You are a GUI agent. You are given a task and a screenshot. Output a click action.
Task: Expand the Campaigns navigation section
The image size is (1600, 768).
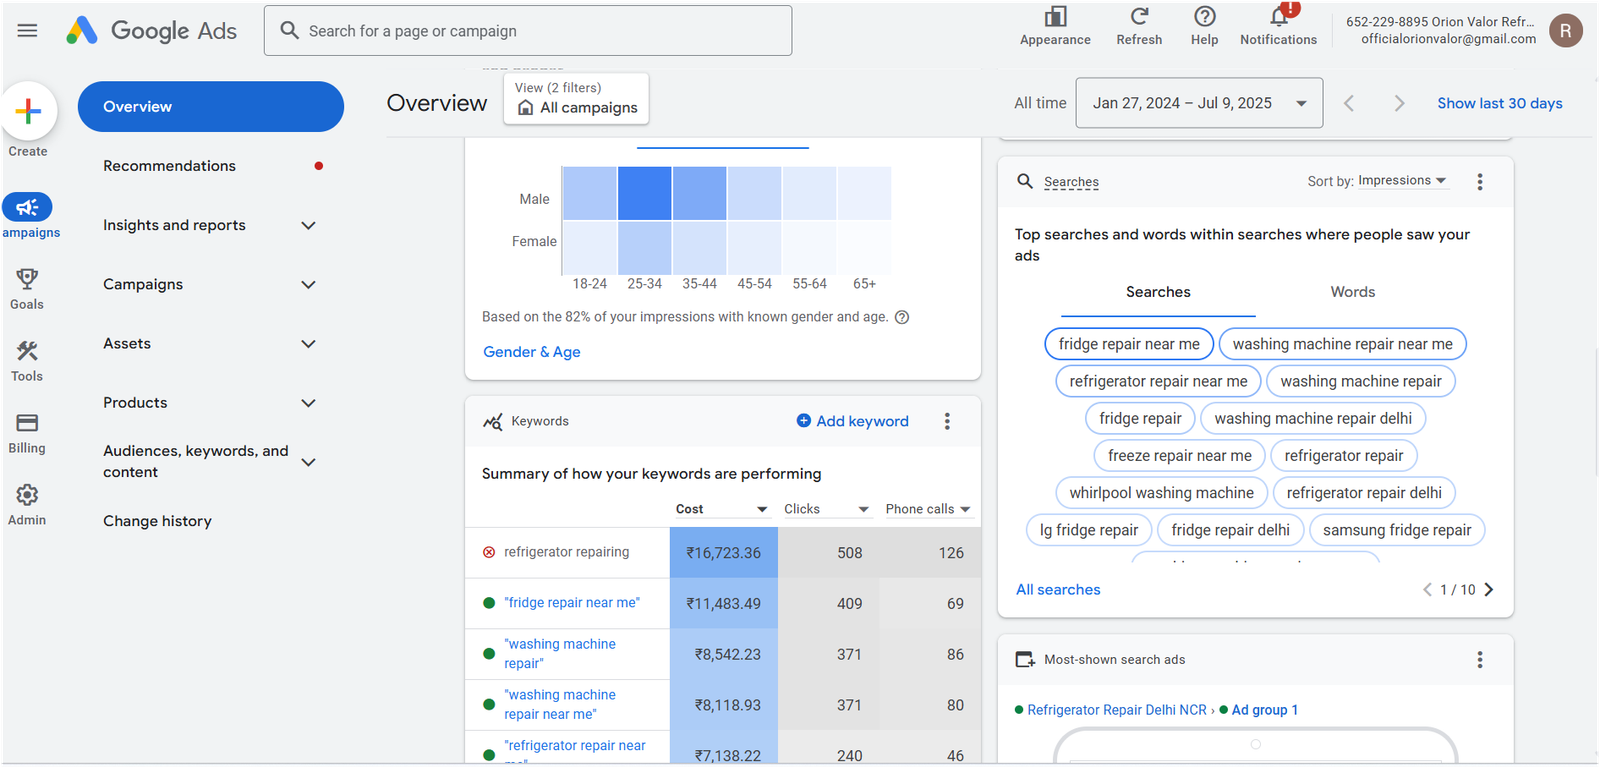click(309, 284)
